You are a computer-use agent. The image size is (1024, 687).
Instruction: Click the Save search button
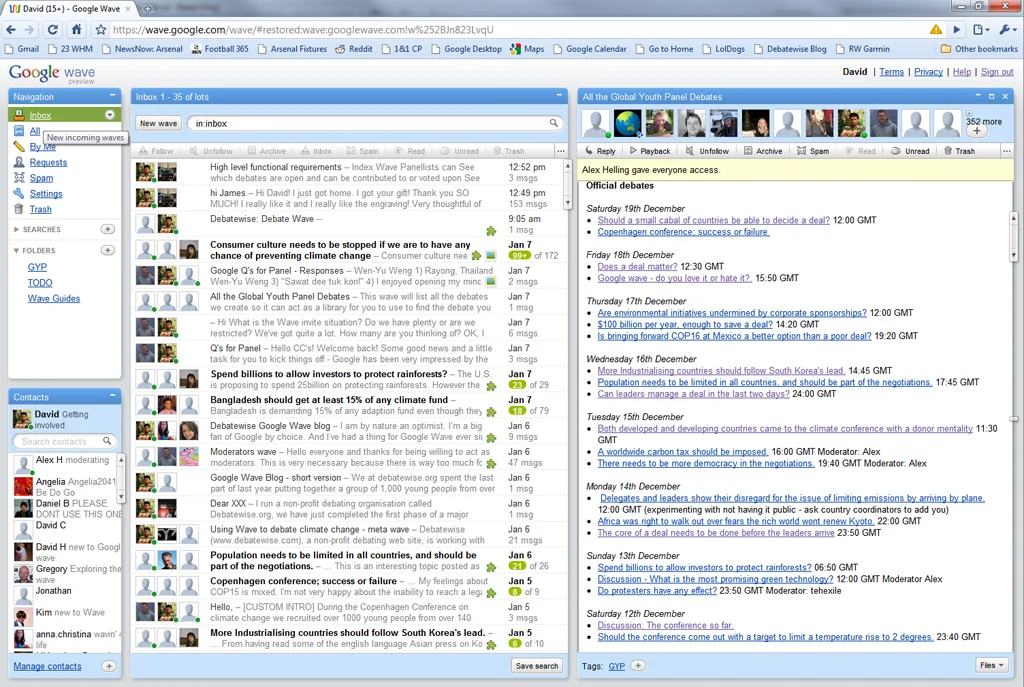pos(537,665)
